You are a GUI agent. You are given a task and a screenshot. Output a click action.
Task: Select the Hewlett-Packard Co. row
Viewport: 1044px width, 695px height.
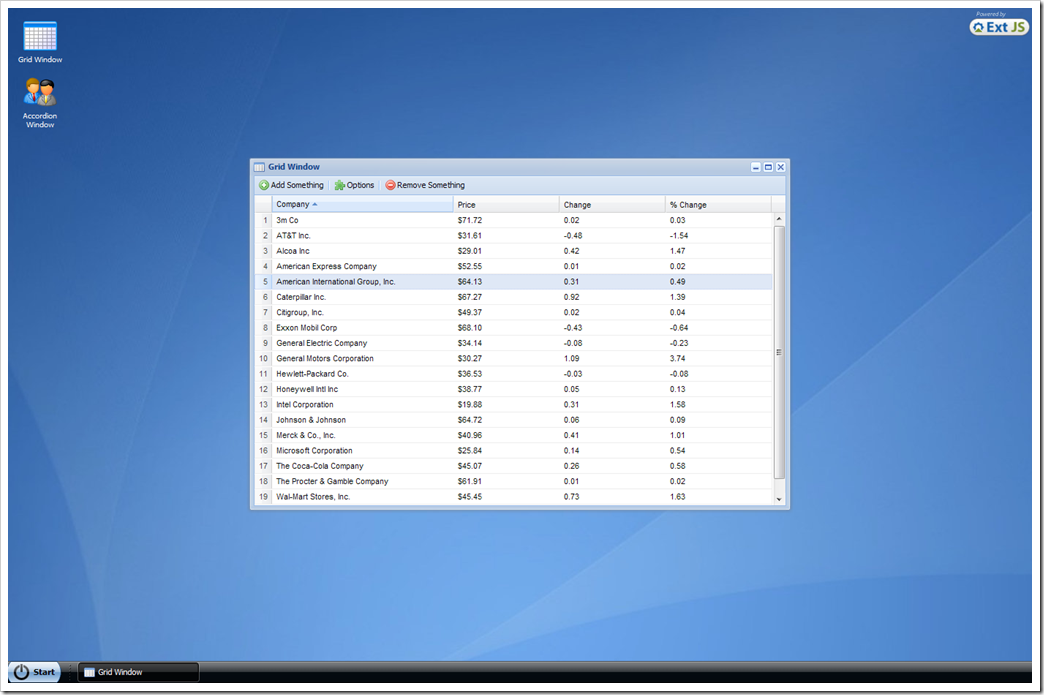point(513,373)
